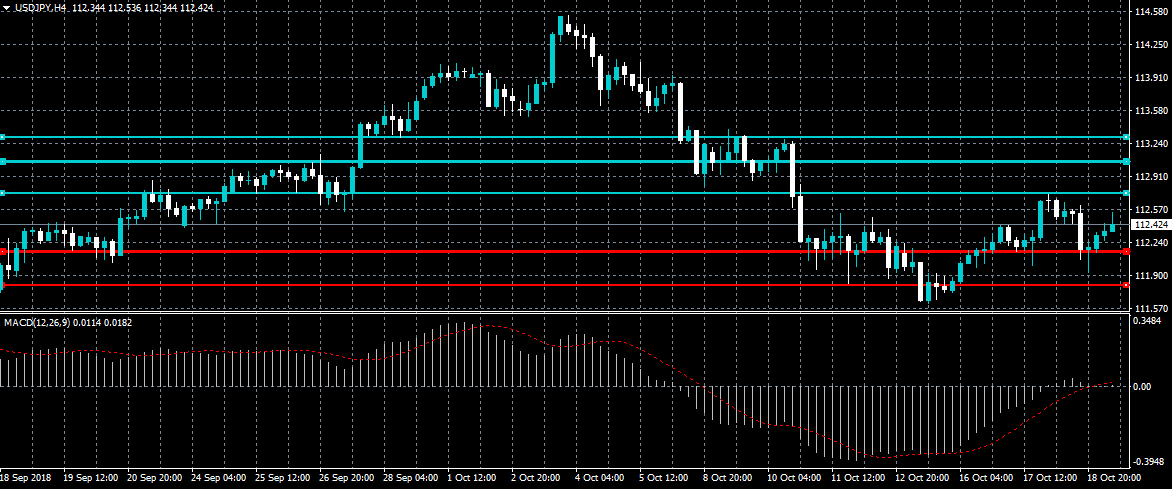
Task: Click the USDJPY,H4 chart title text
Action: [39, 7]
